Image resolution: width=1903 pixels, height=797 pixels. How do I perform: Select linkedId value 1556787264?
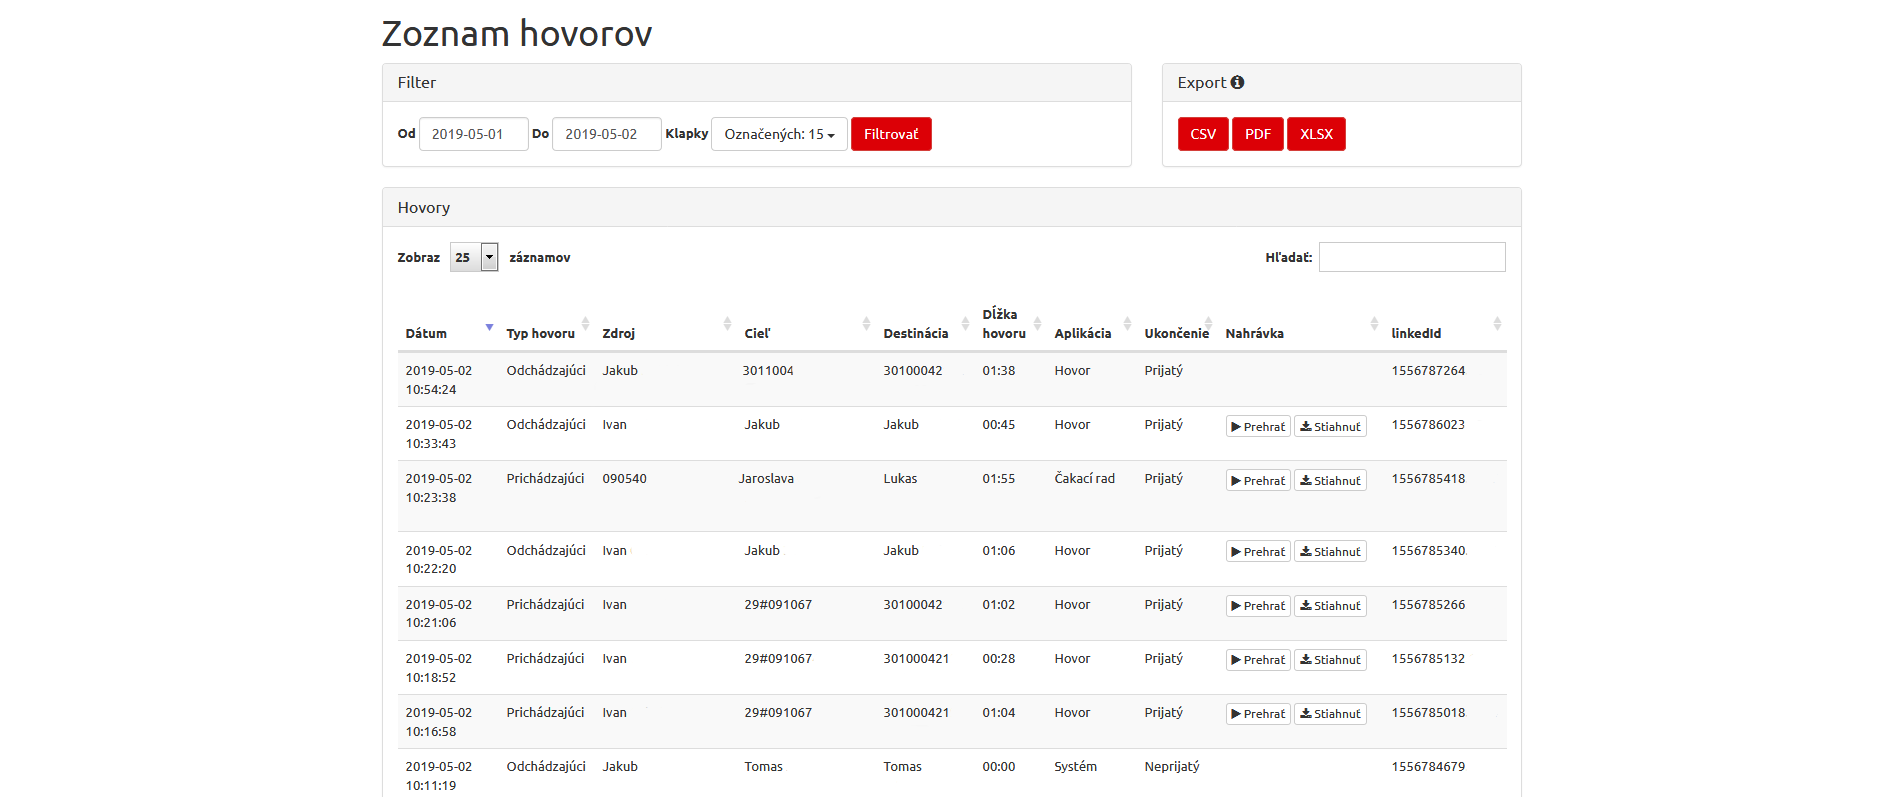[1428, 371]
